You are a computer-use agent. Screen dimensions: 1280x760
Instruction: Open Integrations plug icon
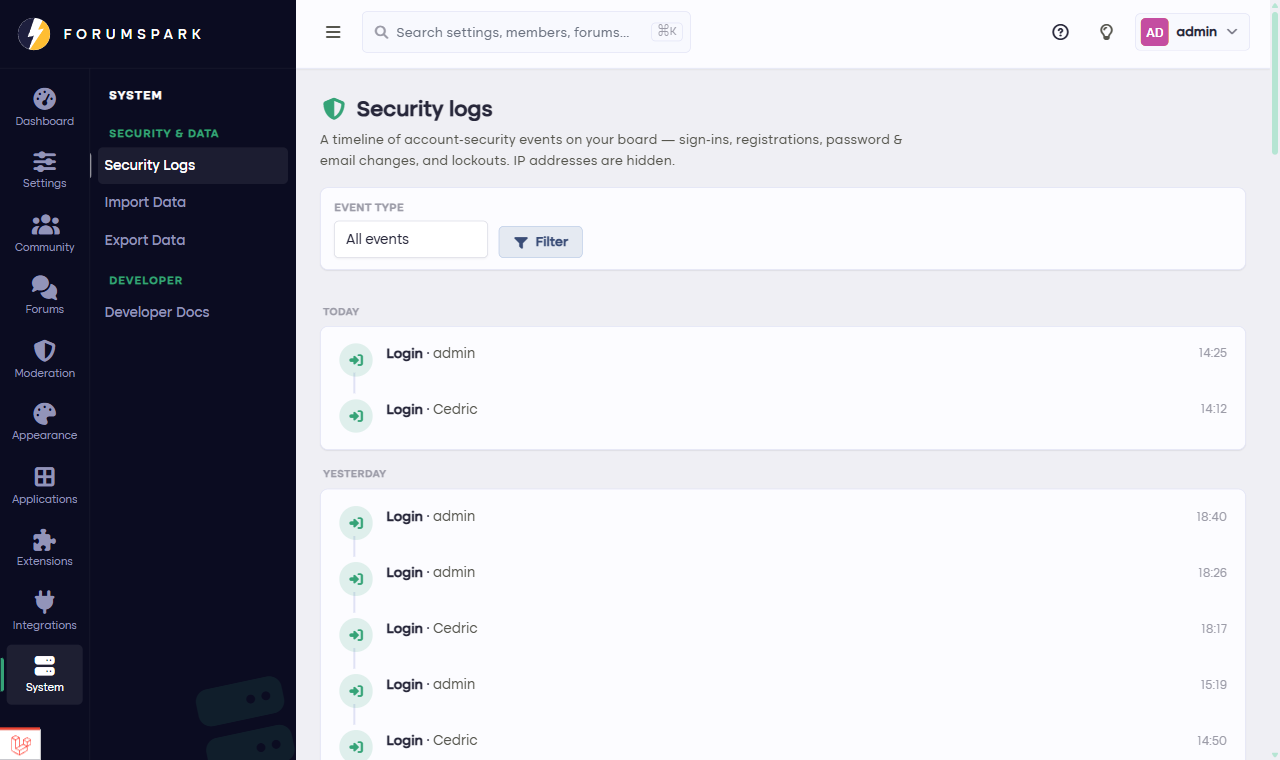tap(44, 602)
